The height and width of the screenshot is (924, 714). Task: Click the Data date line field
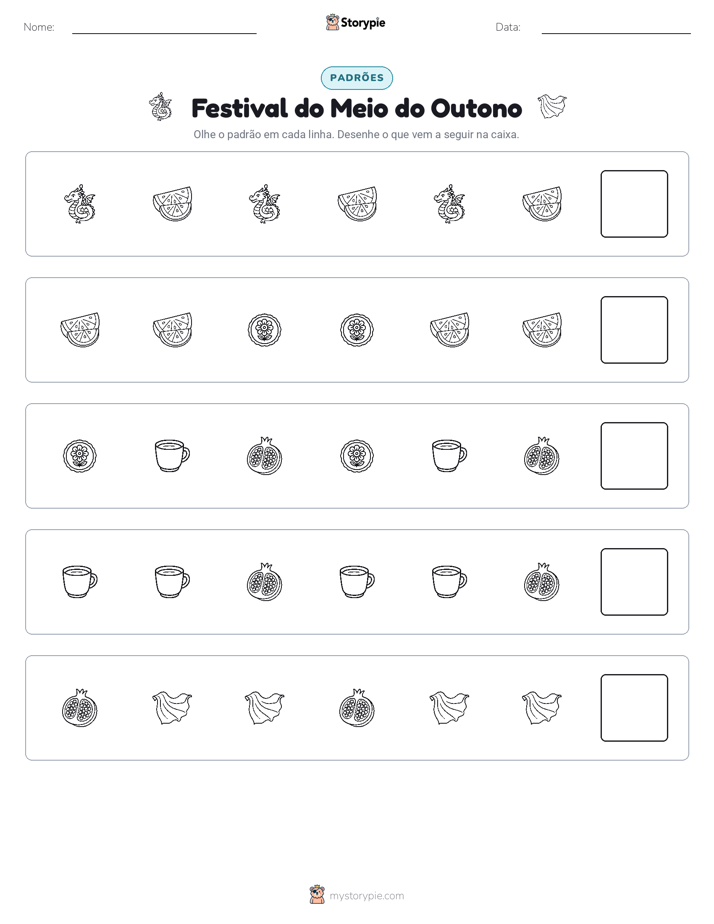coord(616,27)
